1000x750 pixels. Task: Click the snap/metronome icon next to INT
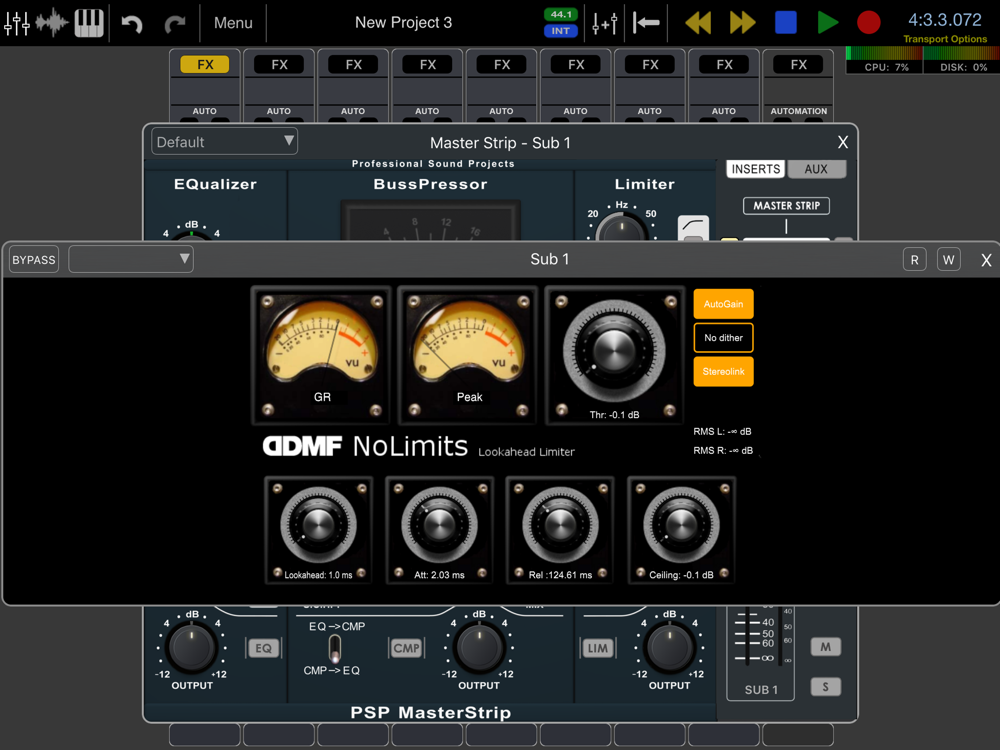pyautogui.click(x=605, y=24)
